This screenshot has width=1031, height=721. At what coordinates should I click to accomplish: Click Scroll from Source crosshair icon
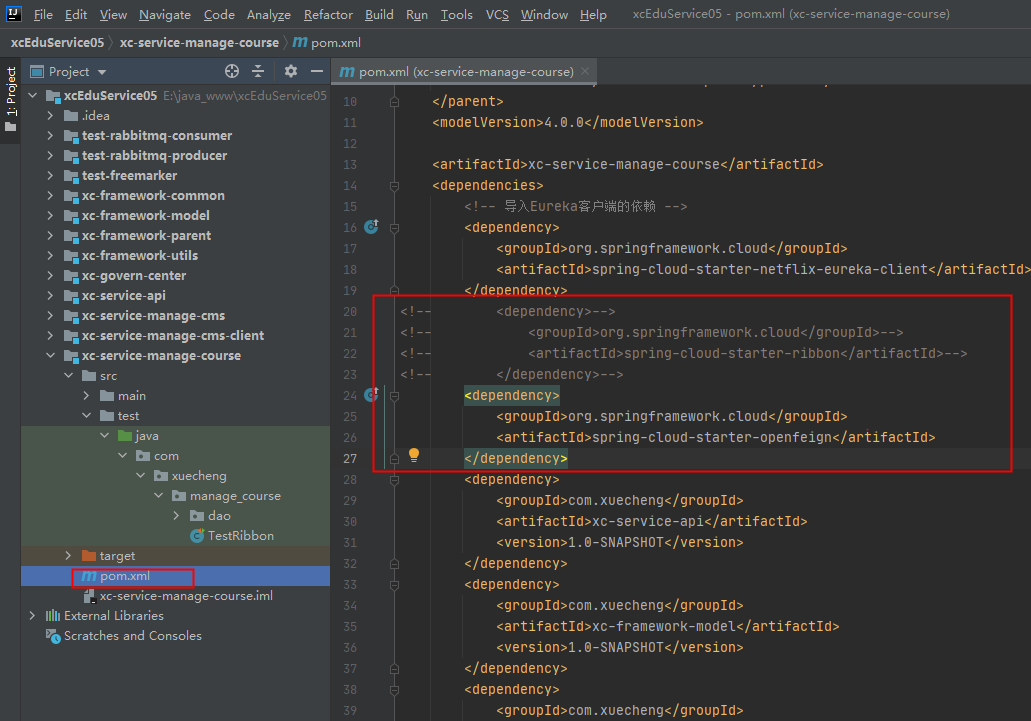tap(232, 71)
